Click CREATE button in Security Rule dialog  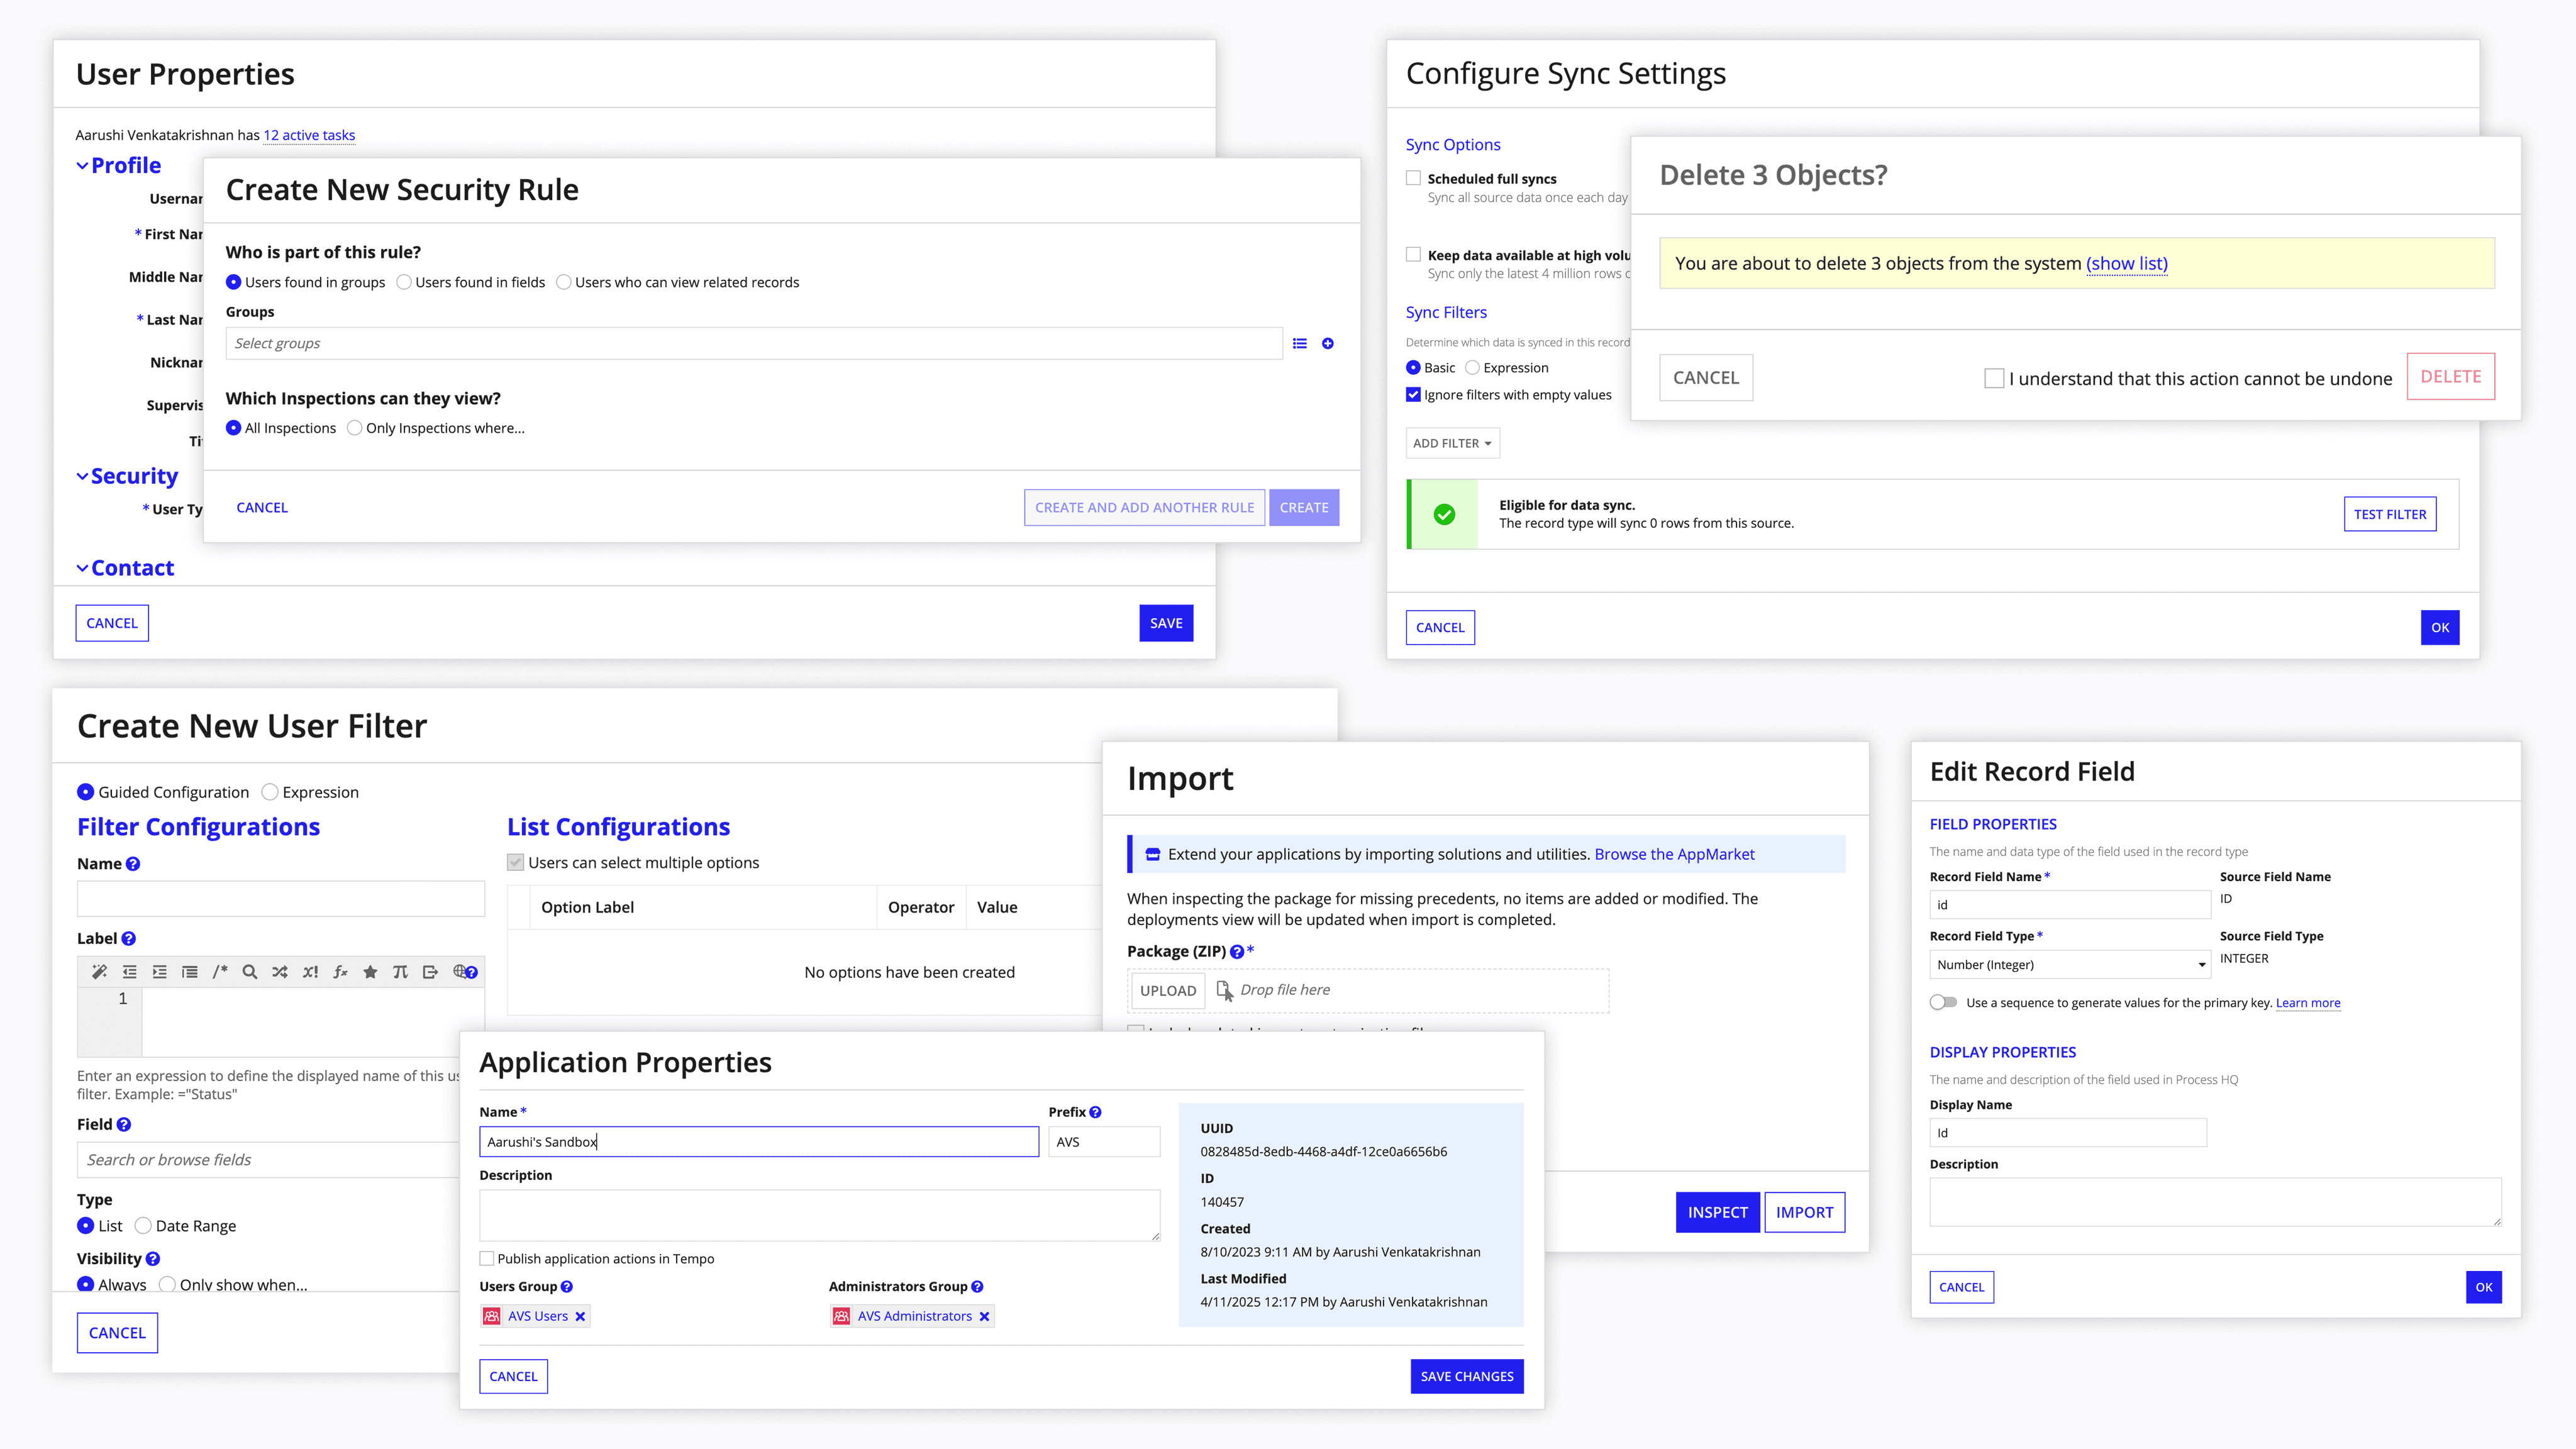pos(1304,507)
